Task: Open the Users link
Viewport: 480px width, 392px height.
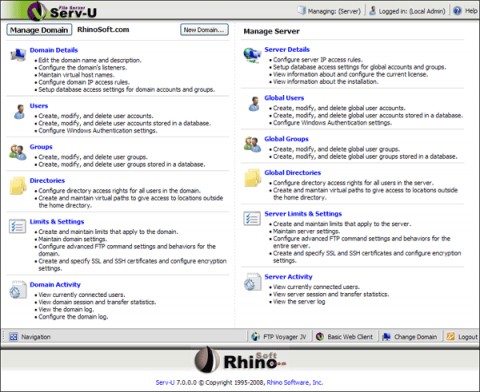Action: tap(39, 106)
